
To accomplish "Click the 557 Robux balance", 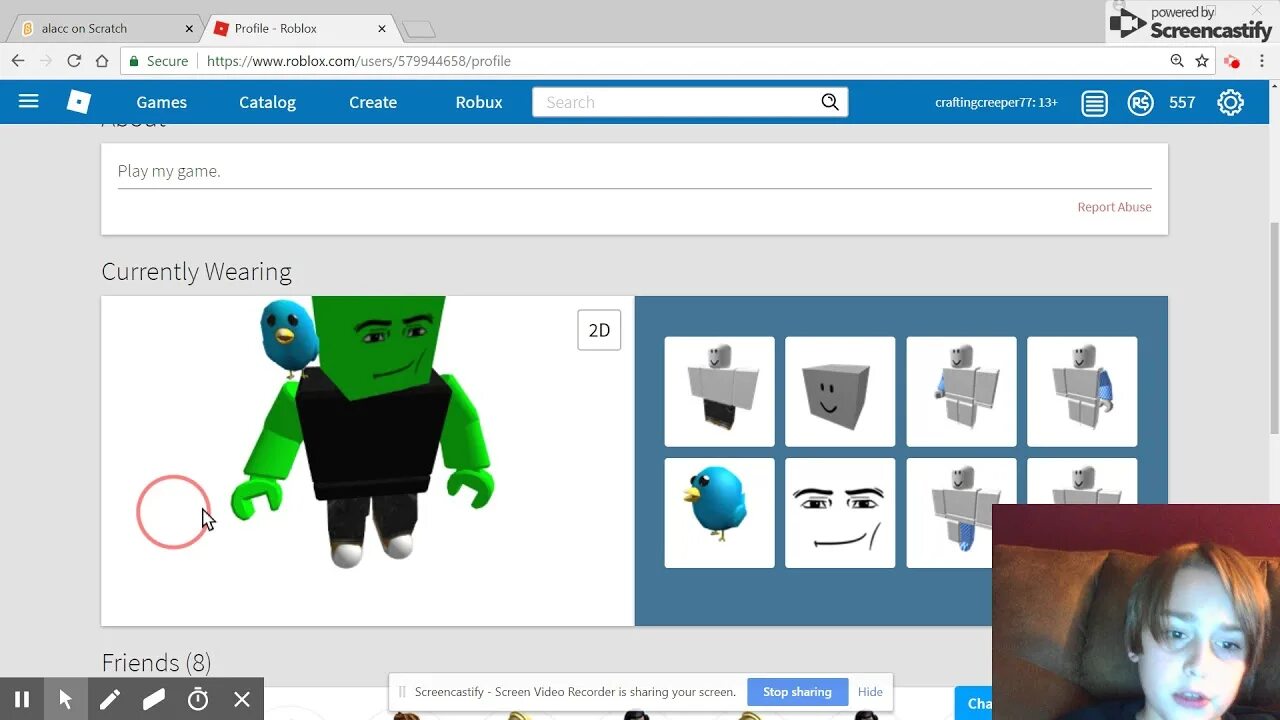I will (x=1182, y=102).
